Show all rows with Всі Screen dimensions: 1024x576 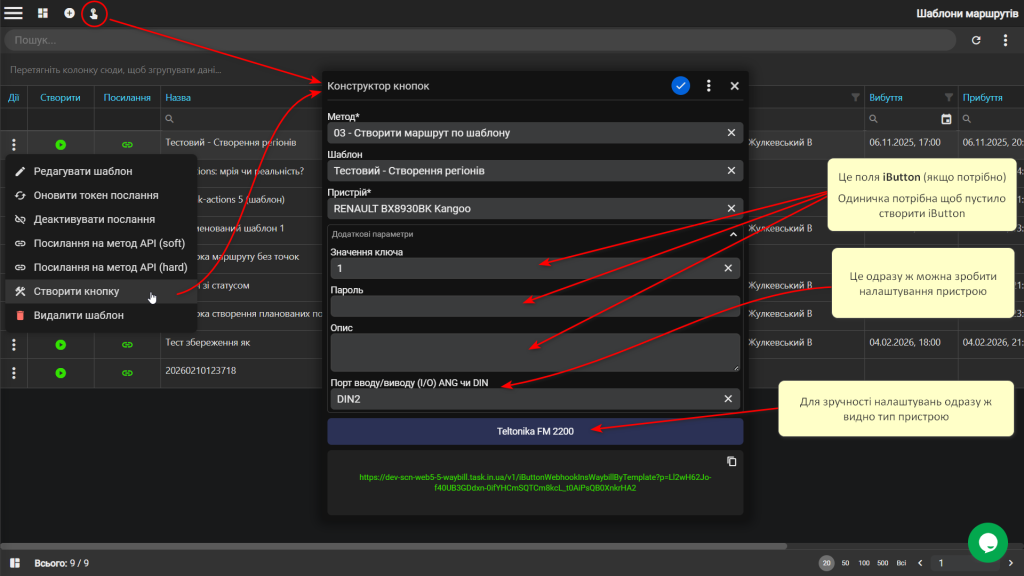(x=901, y=563)
